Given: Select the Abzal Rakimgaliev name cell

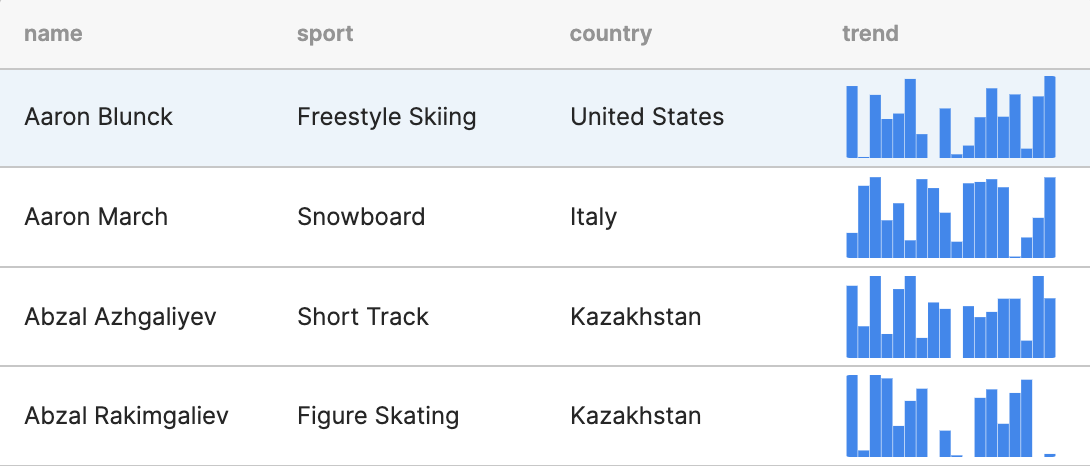Looking at the screenshot, I should [x=127, y=417].
